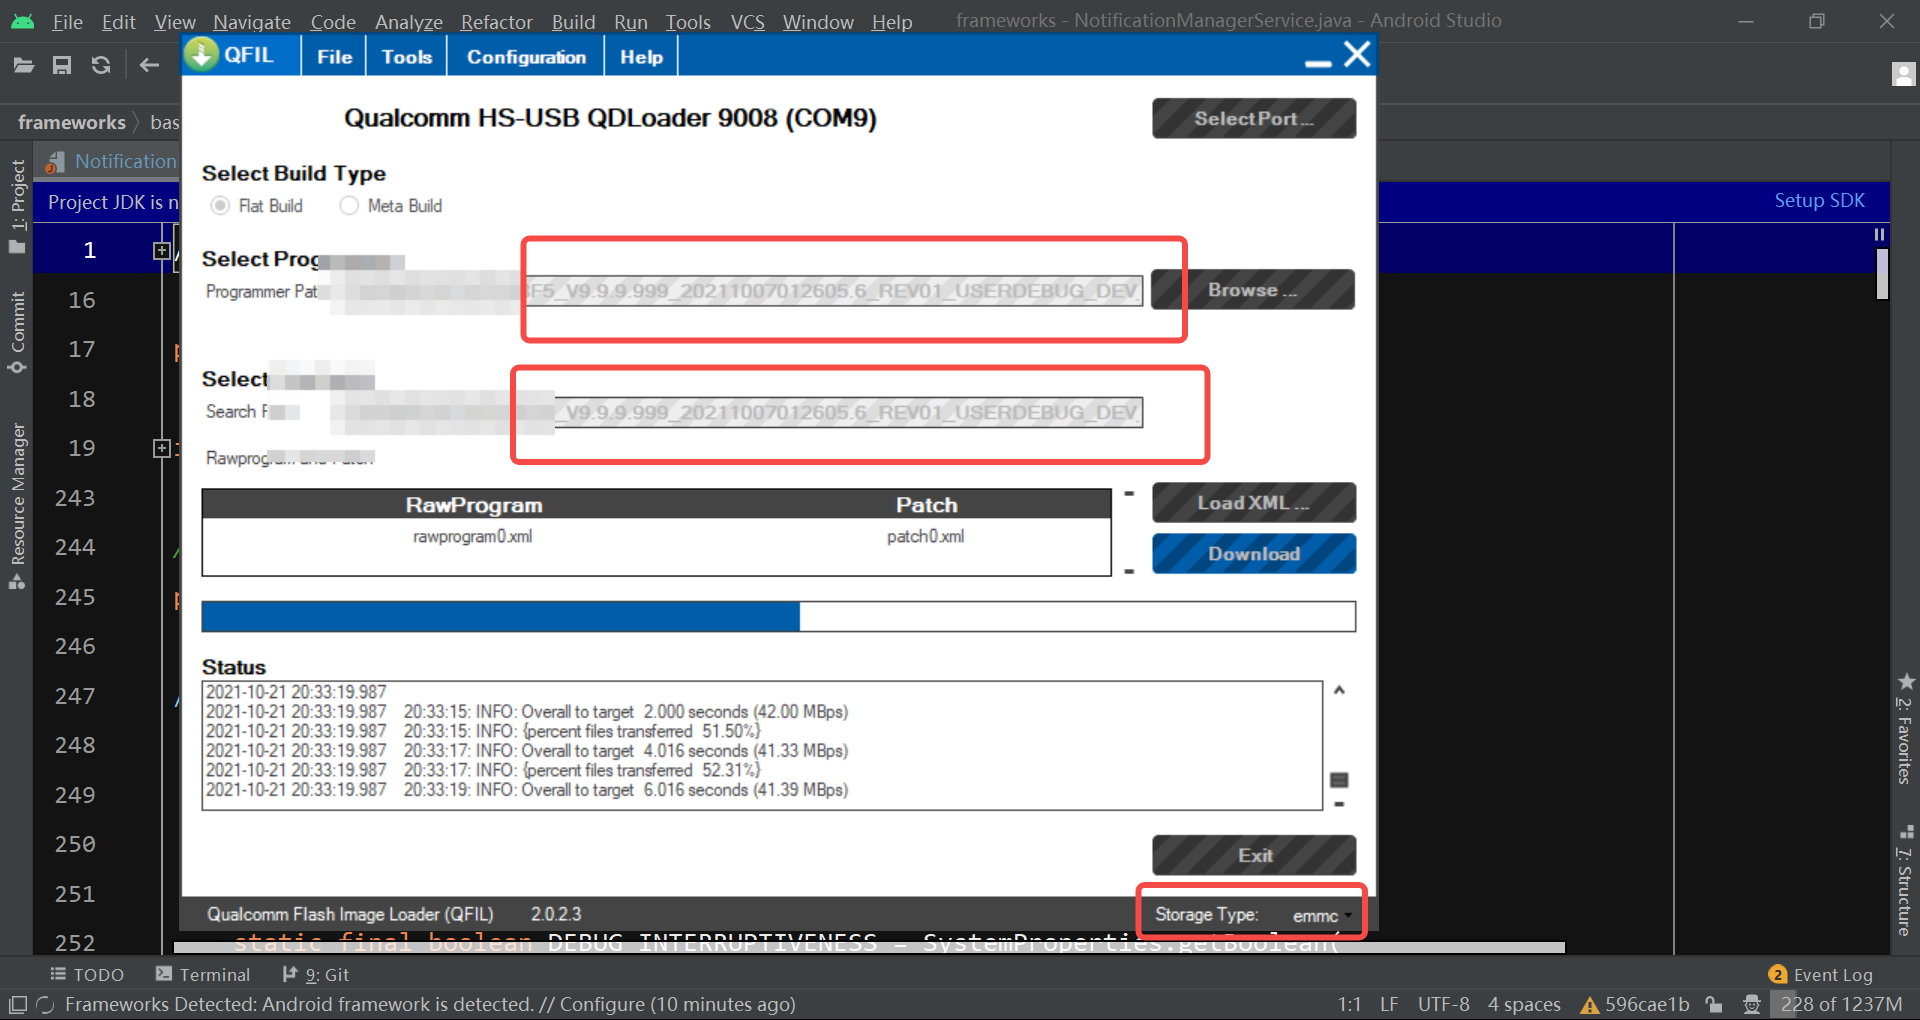
Task: Open QFIL's Configuration menu
Action: (x=525, y=56)
